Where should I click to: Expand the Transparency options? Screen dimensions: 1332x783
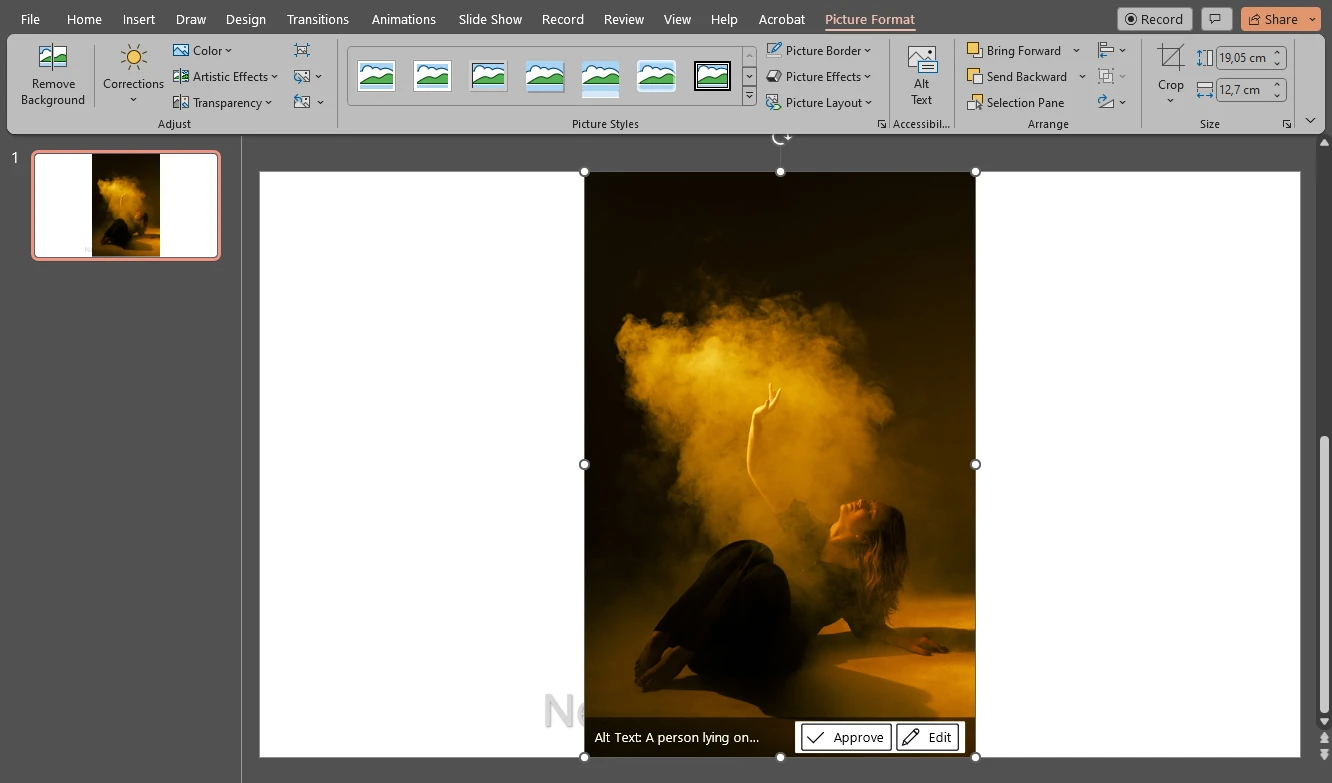pyautogui.click(x=222, y=101)
